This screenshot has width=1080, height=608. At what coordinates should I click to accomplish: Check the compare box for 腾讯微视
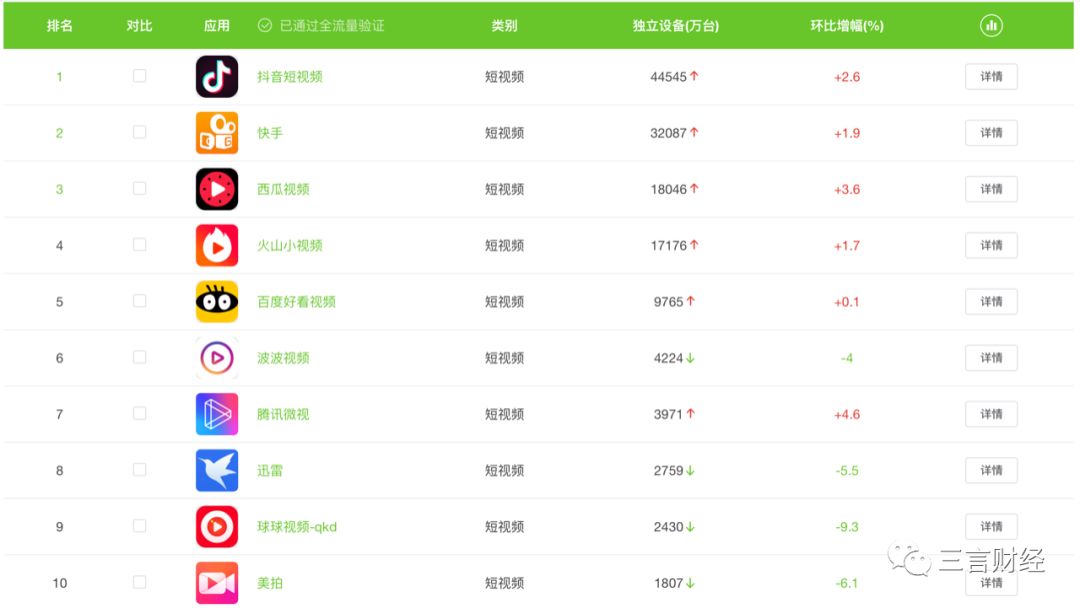[139, 414]
